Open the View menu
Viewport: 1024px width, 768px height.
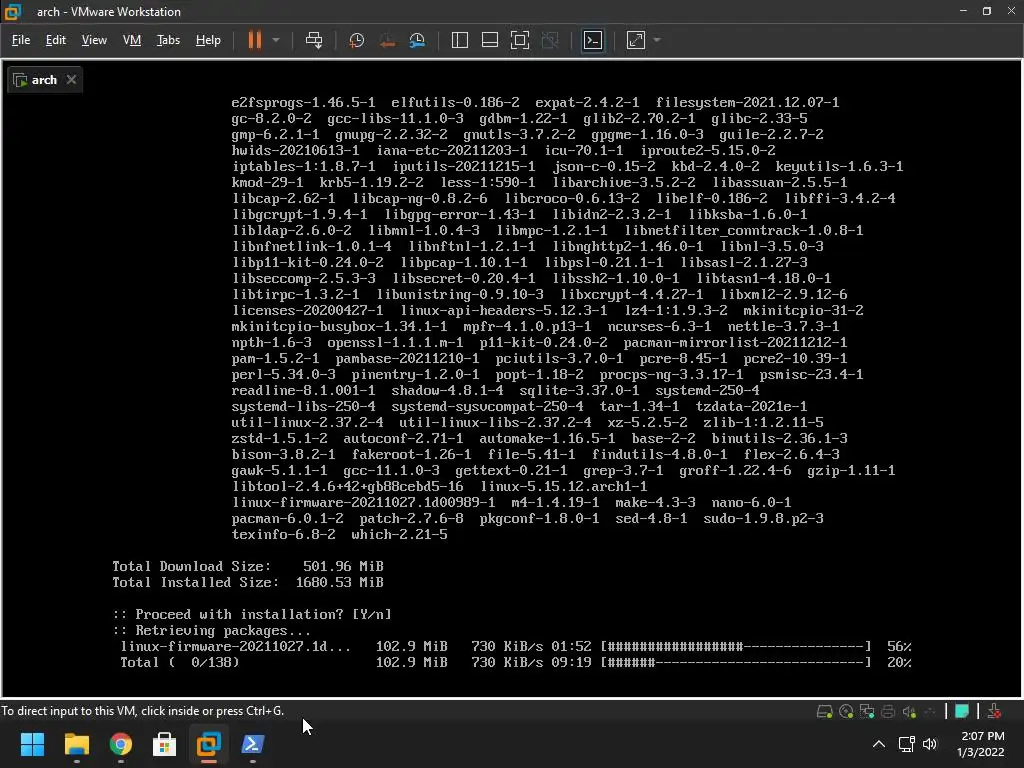94,40
